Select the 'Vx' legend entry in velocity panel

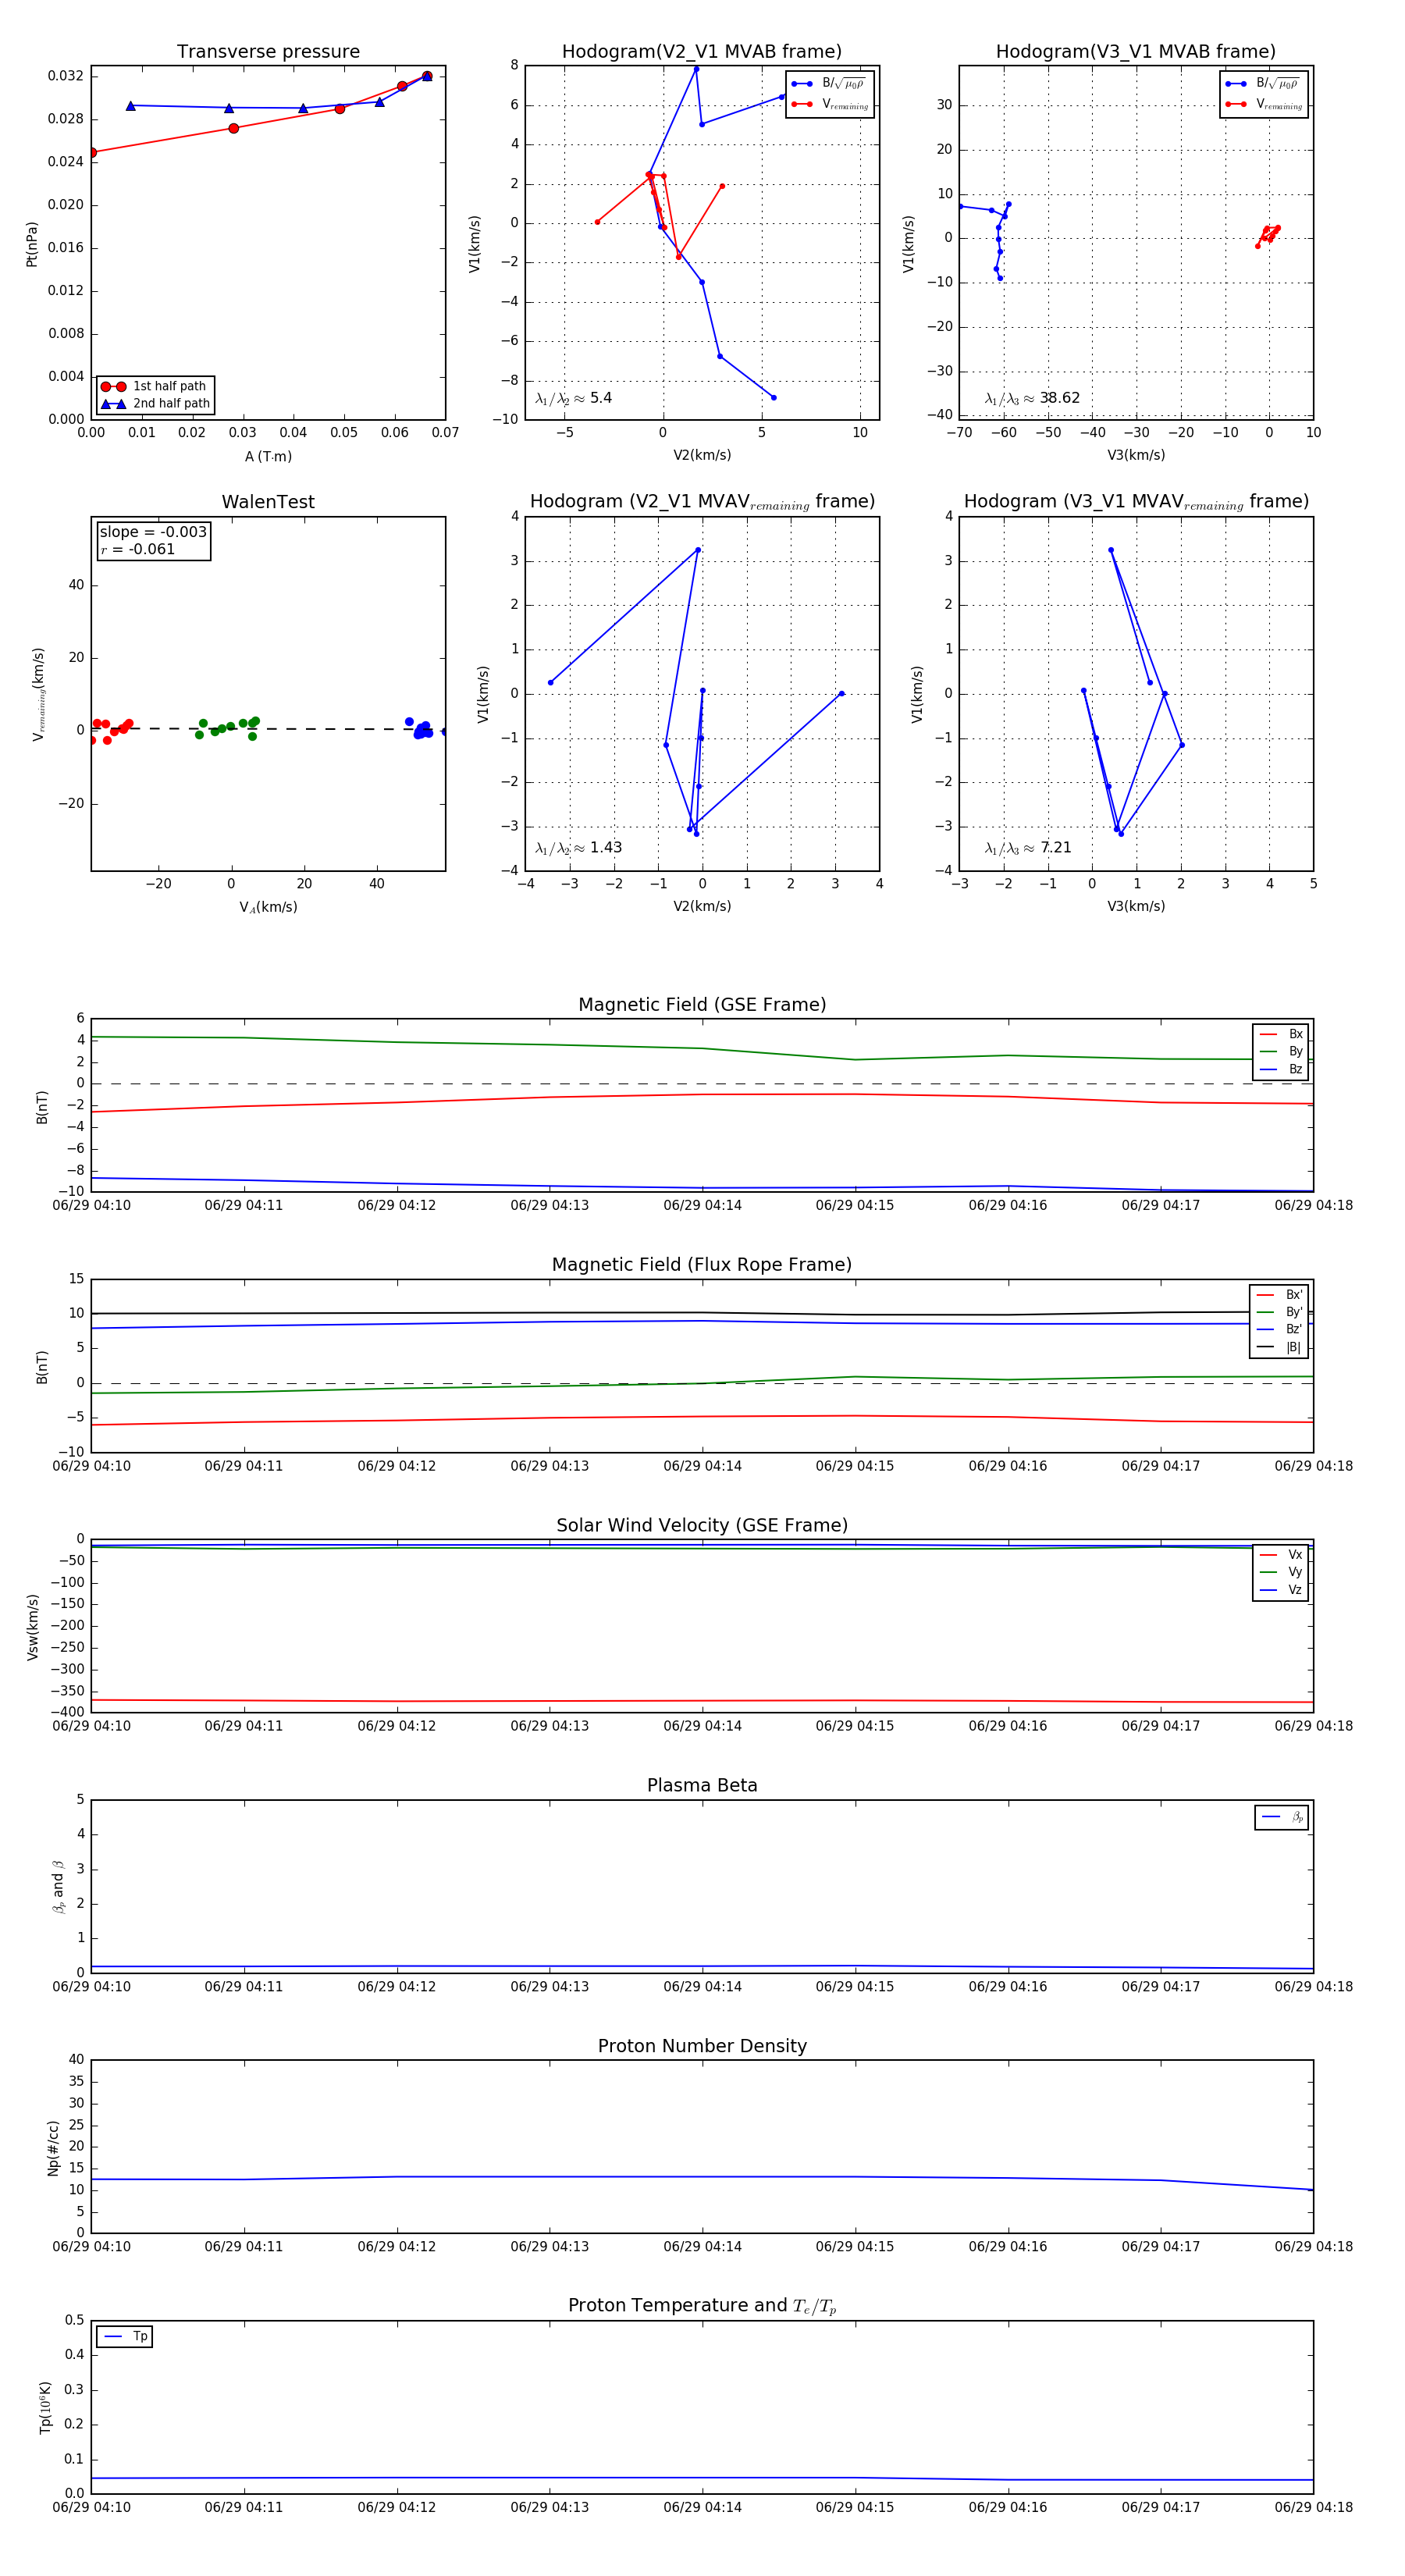pyautogui.click(x=1281, y=1555)
